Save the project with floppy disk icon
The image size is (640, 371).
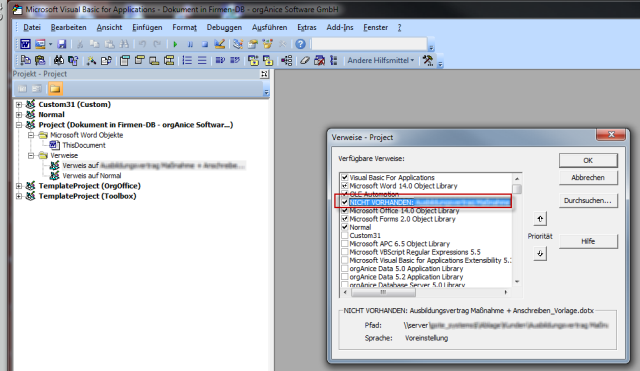point(62,44)
